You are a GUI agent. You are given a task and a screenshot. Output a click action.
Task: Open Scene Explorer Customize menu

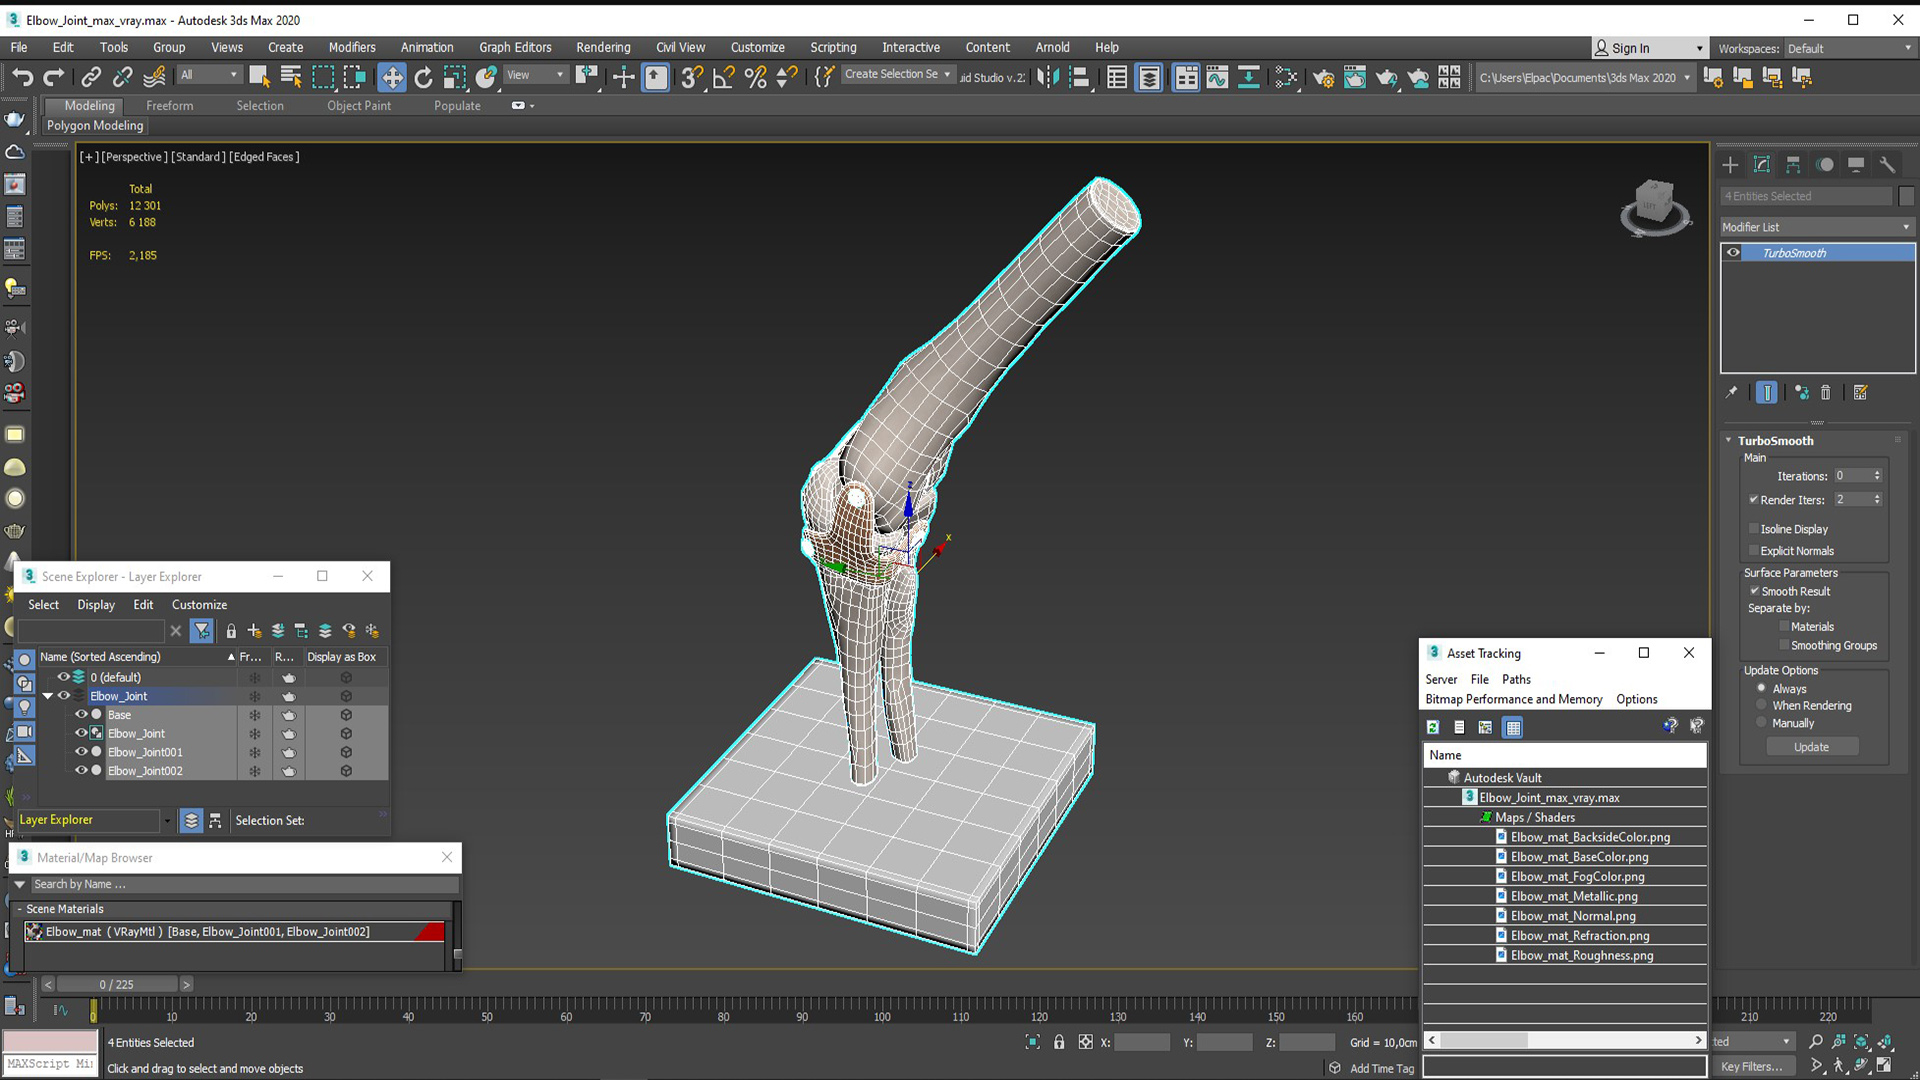(x=199, y=605)
